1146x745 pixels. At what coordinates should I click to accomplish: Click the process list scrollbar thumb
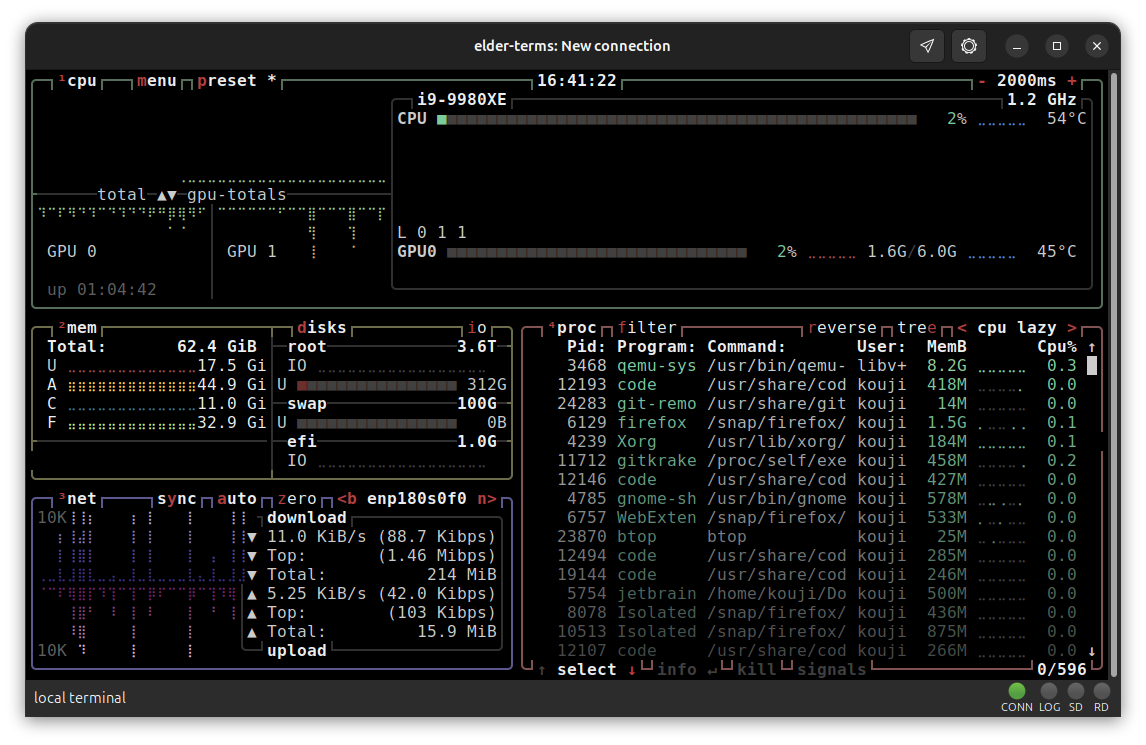click(1092, 366)
